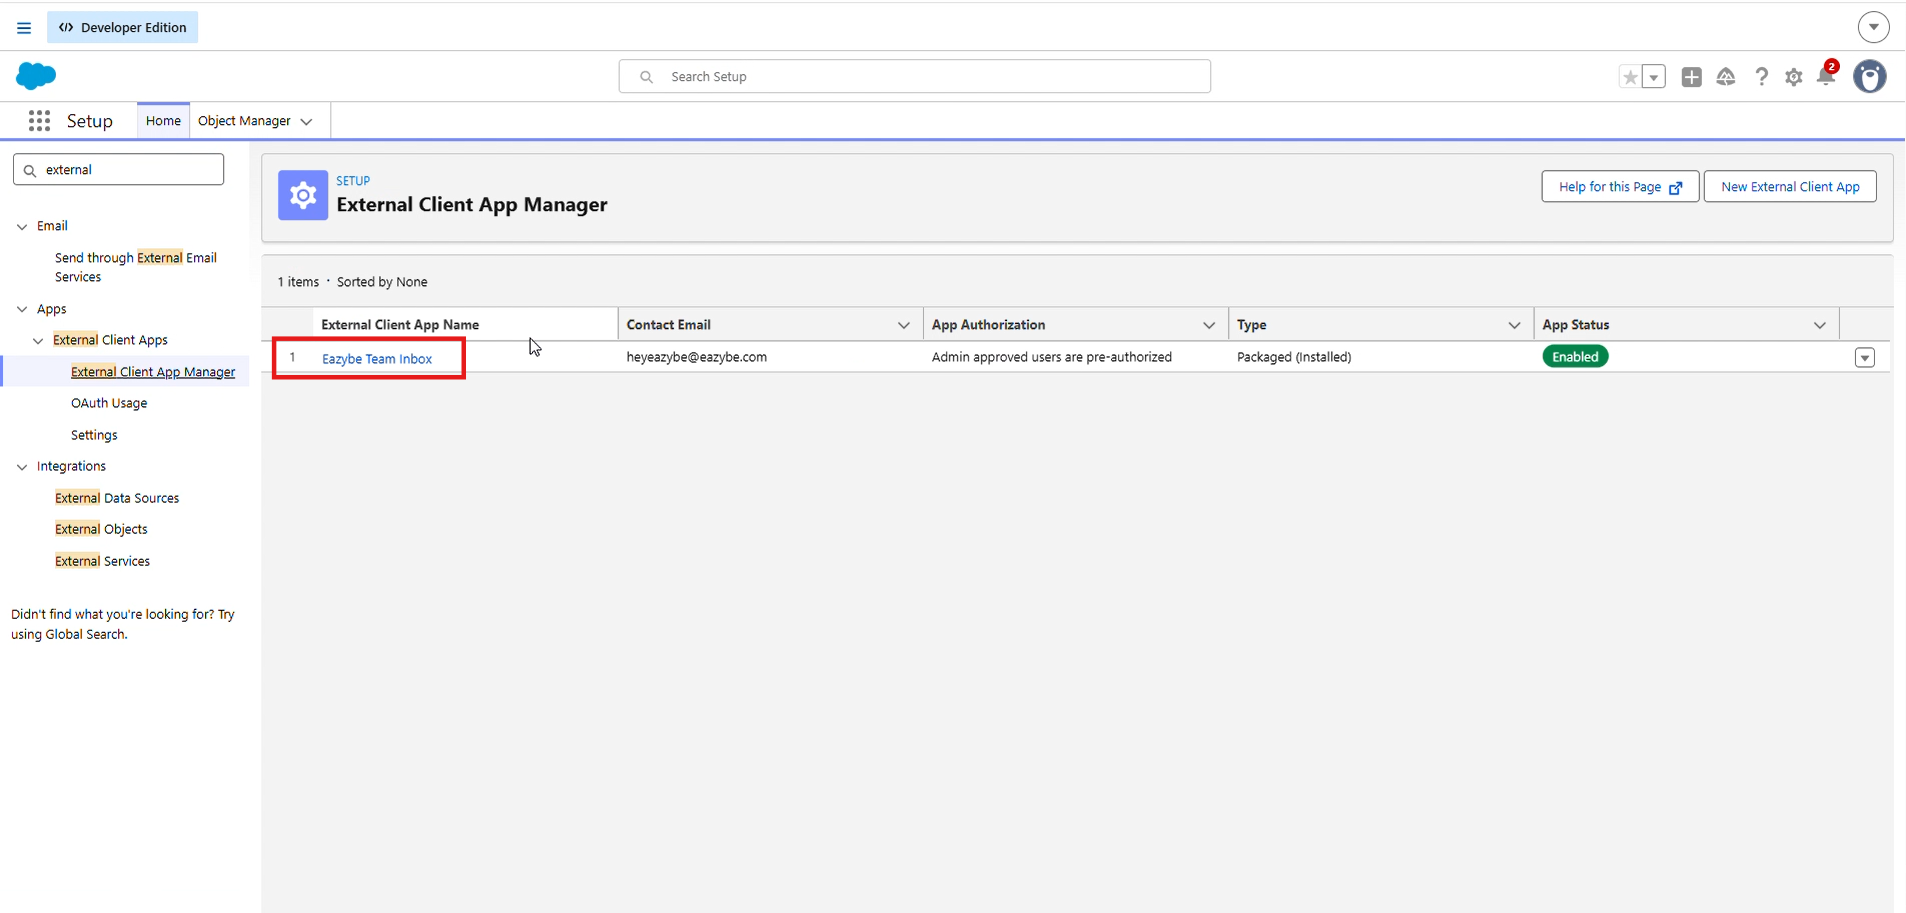This screenshot has height=913, width=1906.
Task: Expand the Object Manager tab chevron
Action: (307, 122)
